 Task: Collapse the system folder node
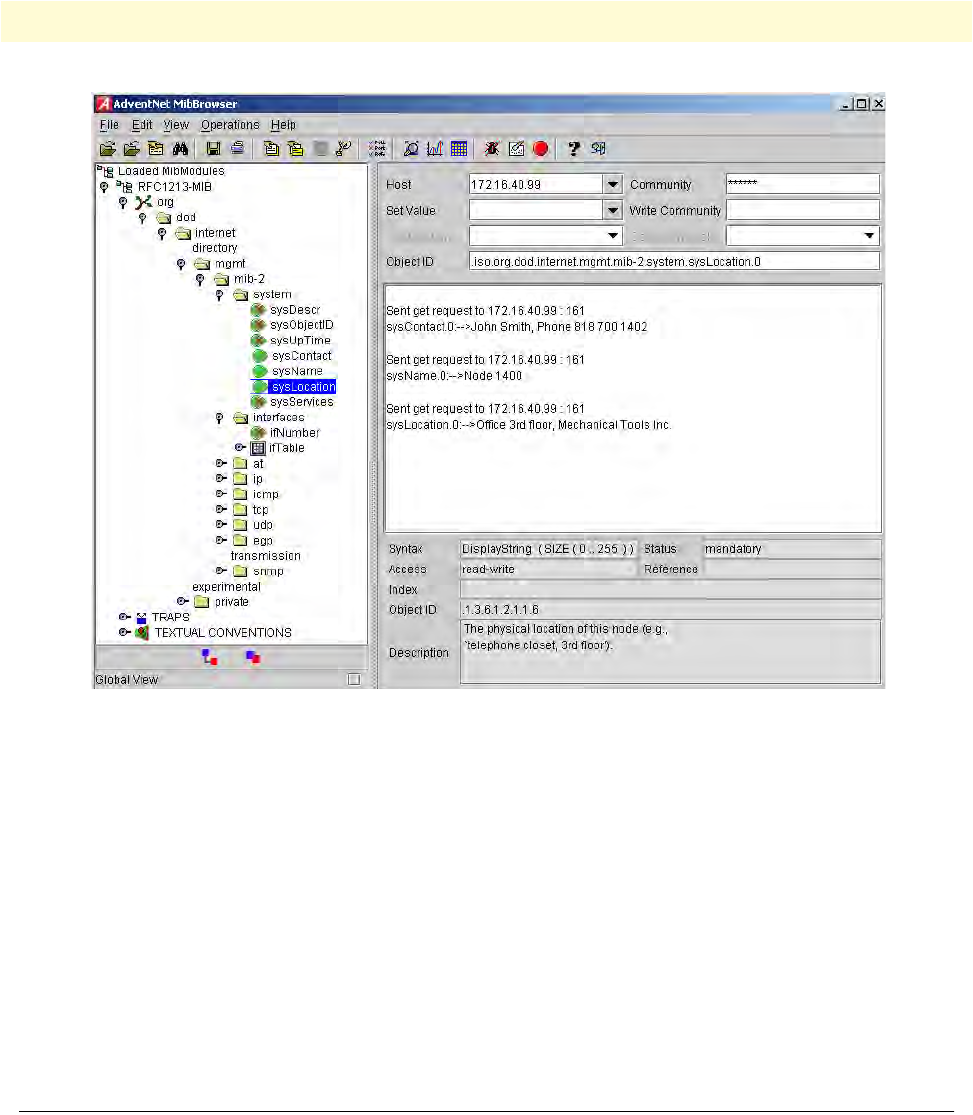pyautogui.click(x=219, y=294)
